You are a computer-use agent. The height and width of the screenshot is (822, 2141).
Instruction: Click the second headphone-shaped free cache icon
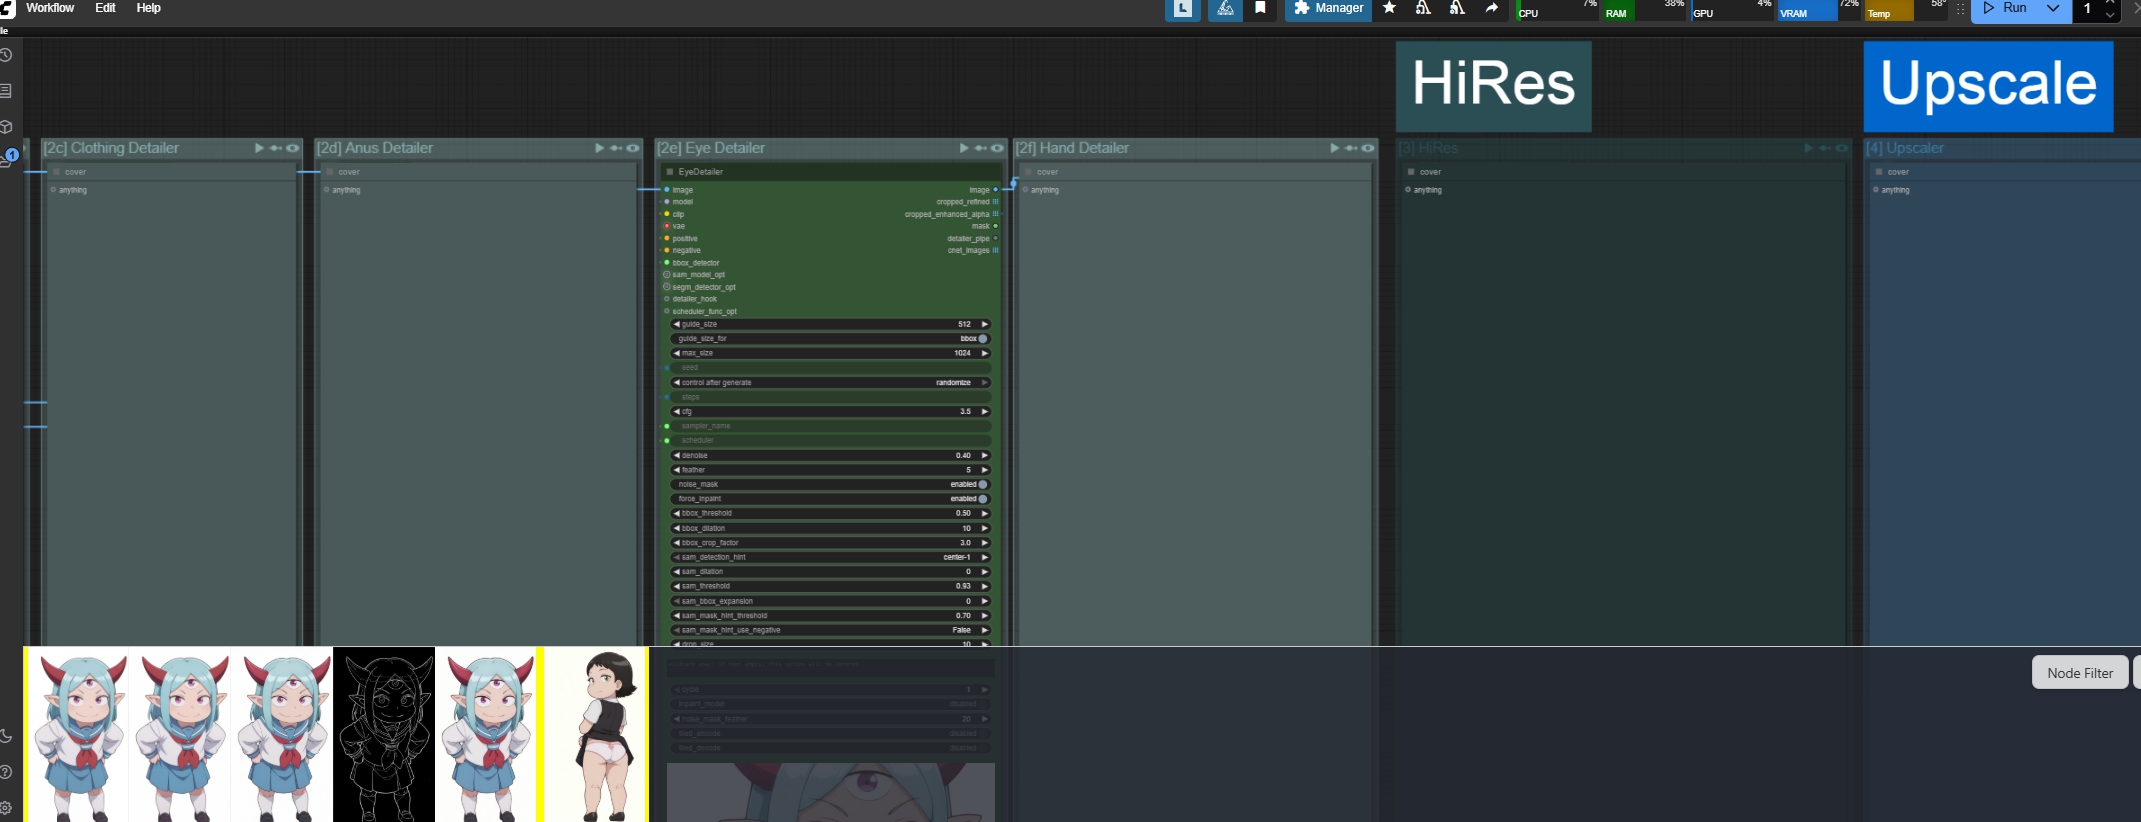pos(1457,8)
